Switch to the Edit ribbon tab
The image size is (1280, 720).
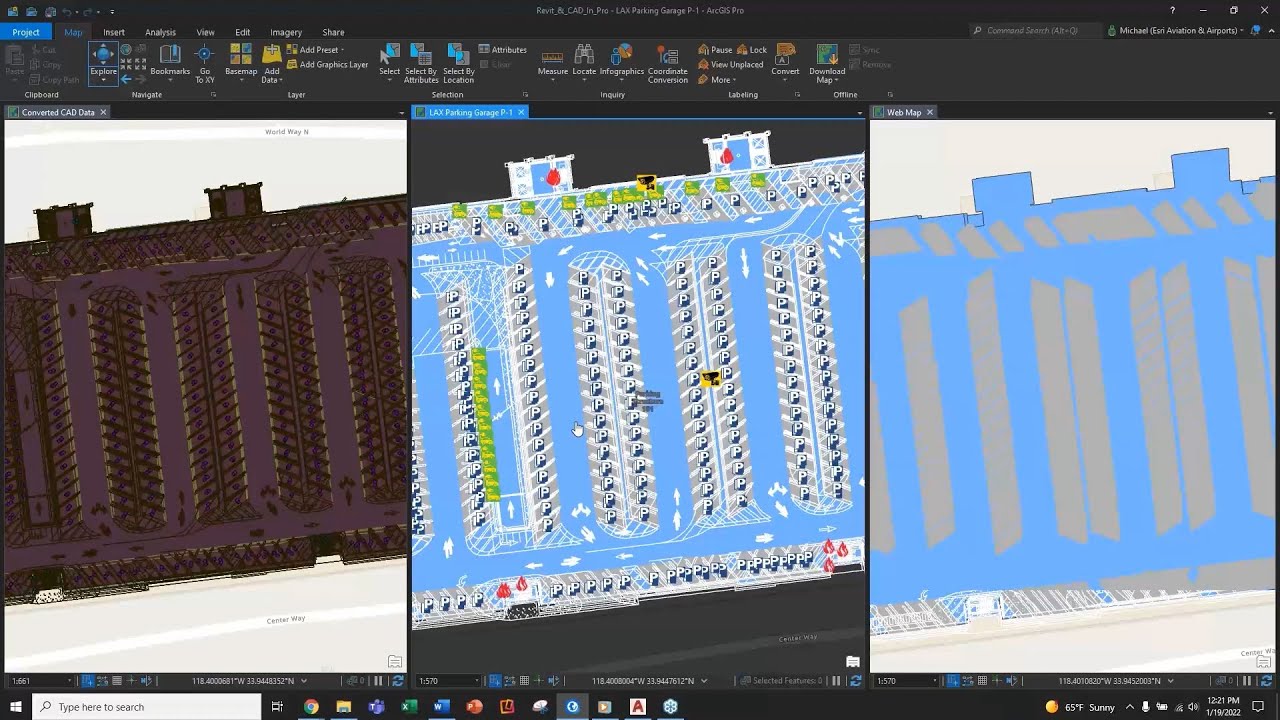[x=242, y=32]
